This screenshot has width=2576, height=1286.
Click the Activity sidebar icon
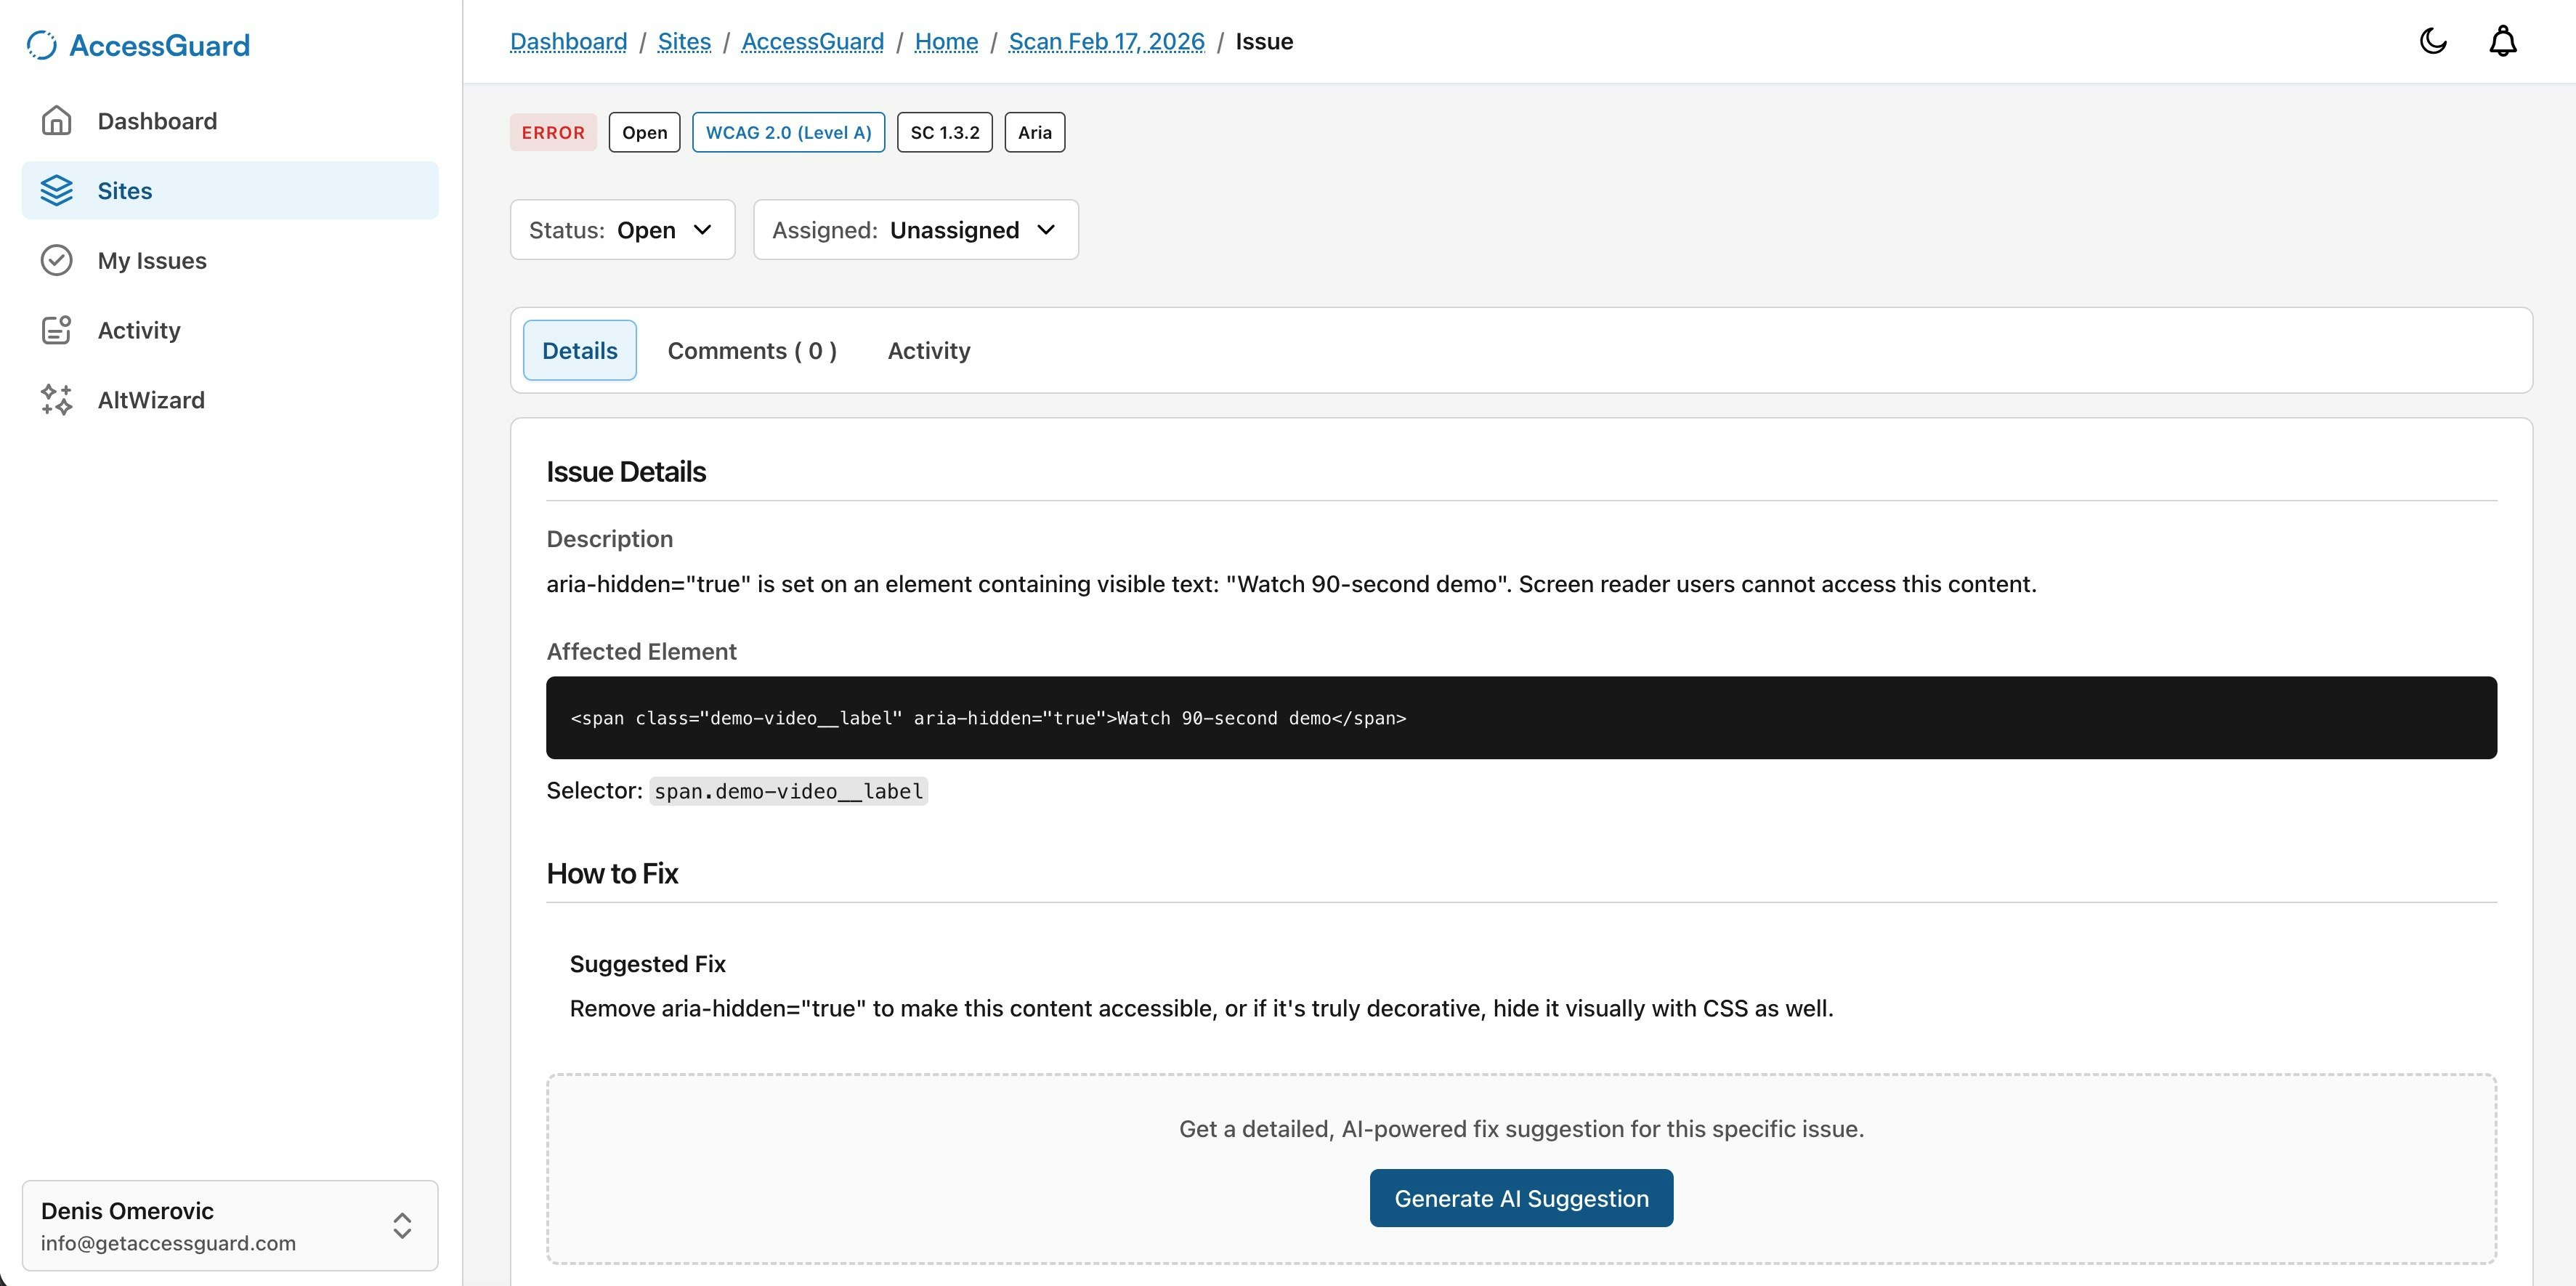[x=56, y=330]
